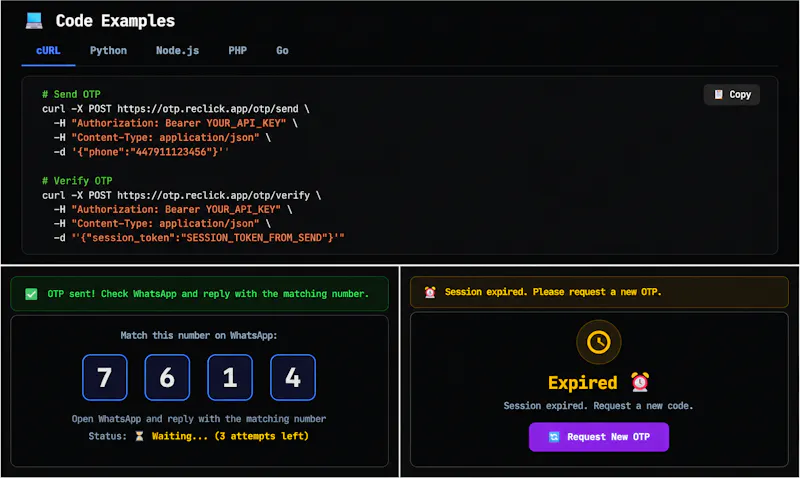The image size is (800, 478).
Task: Click 'Session expired. Please request a new OTP.' banner
Action: tap(553, 292)
